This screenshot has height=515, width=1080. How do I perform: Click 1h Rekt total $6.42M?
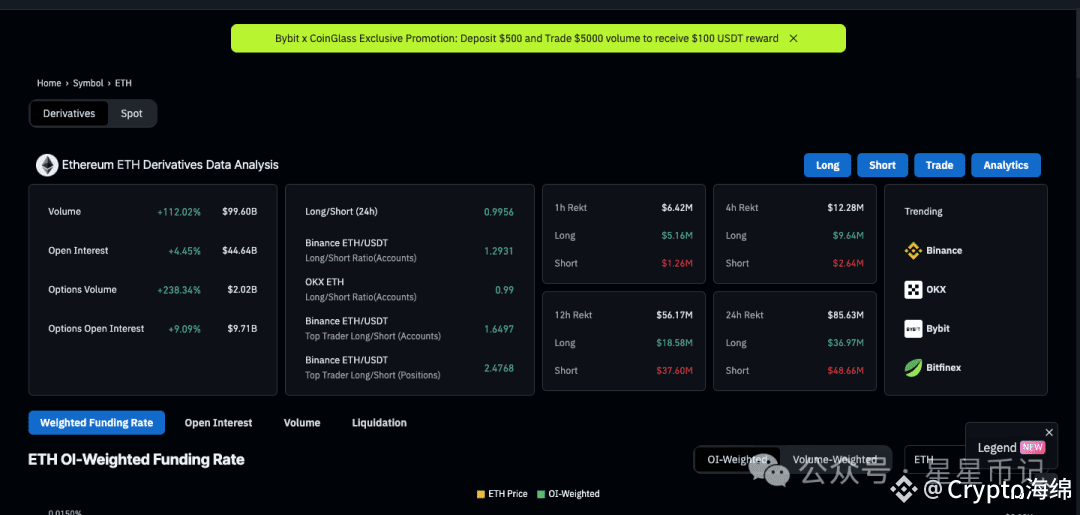point(676,207)
